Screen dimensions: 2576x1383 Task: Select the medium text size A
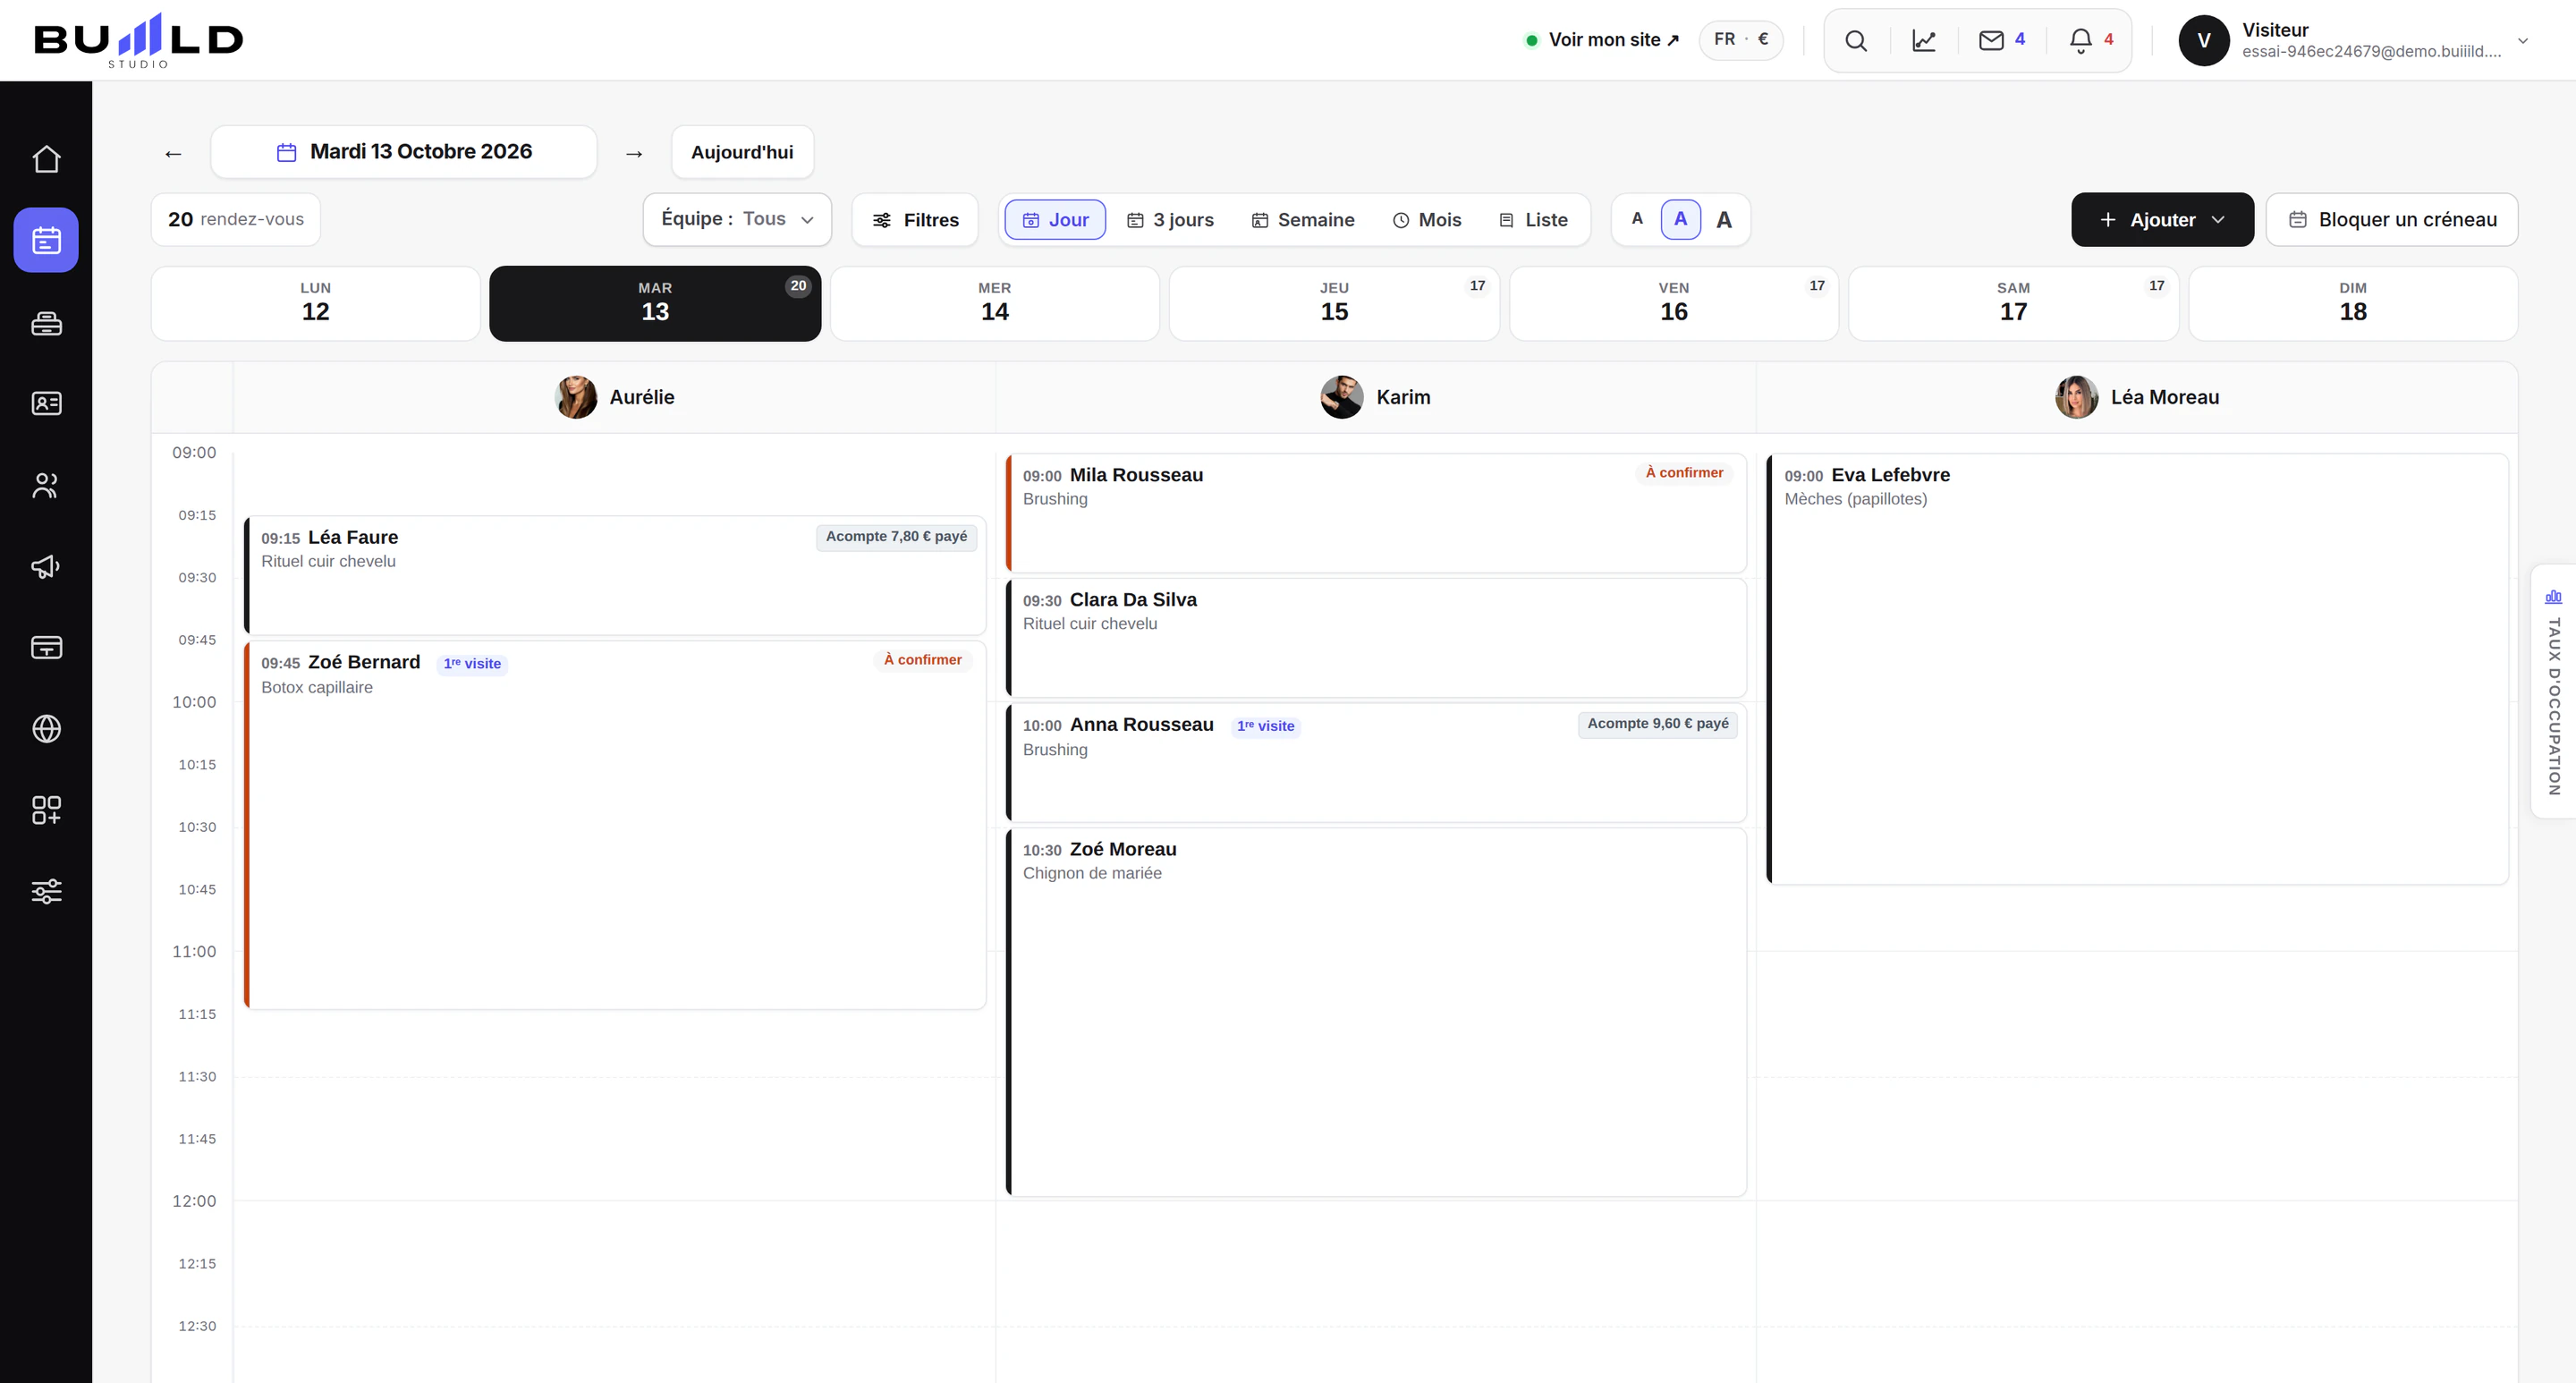pyautogui.click(x=1681, y=219)
